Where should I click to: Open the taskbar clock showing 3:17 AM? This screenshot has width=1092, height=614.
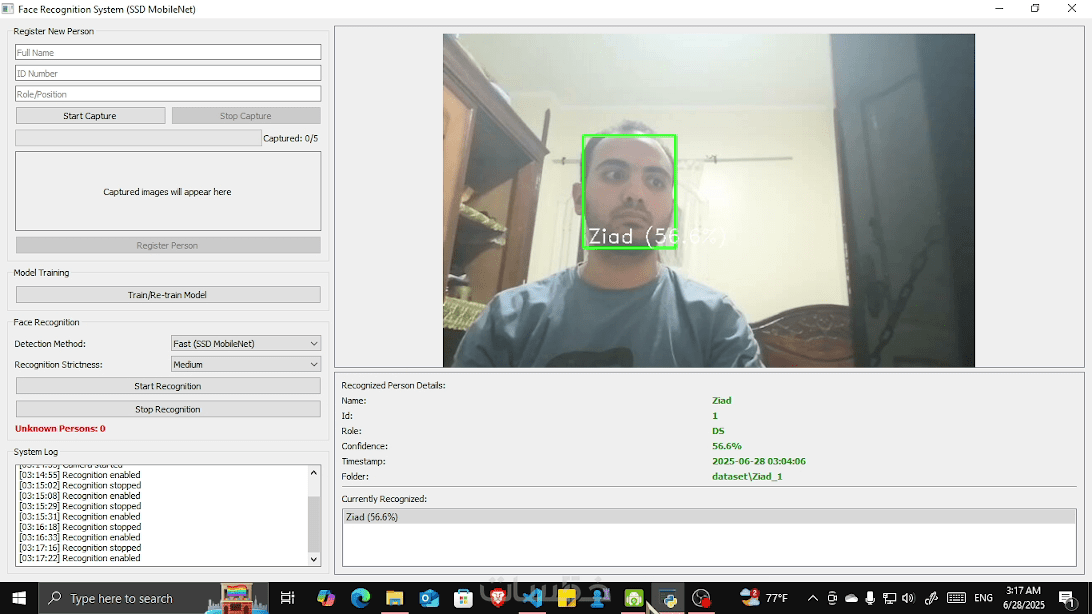tap(1024, 598)
